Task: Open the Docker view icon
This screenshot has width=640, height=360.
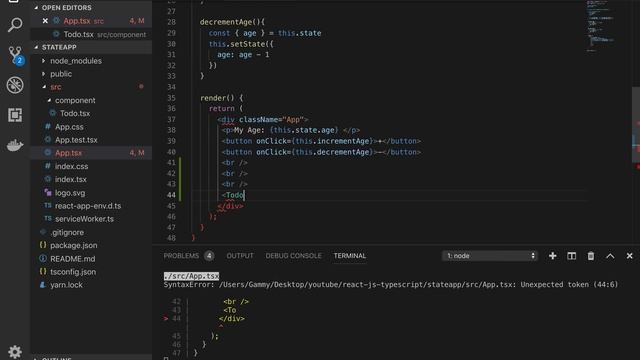Action: pyautogui.click(x=15, y=144)
